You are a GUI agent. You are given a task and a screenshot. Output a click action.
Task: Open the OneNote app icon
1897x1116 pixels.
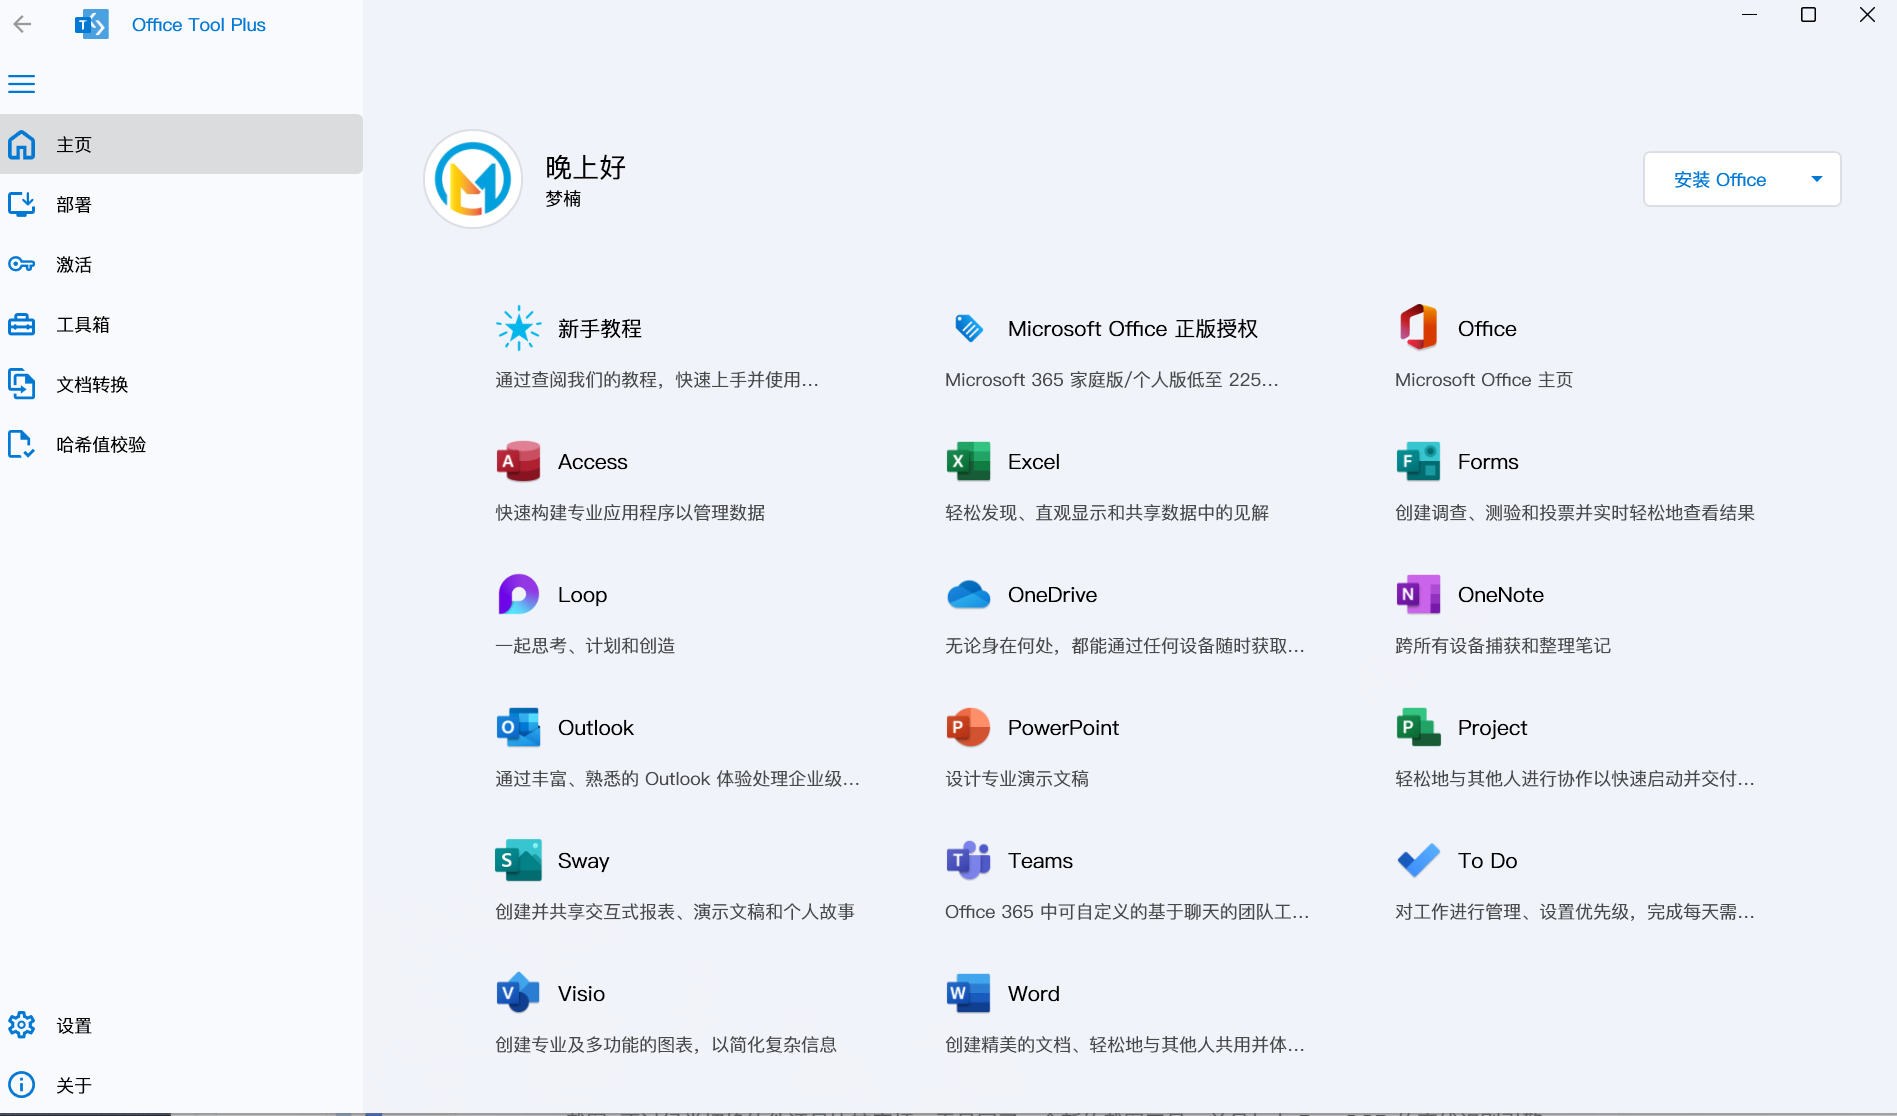pyautogui.click(x=1418, y=594)
